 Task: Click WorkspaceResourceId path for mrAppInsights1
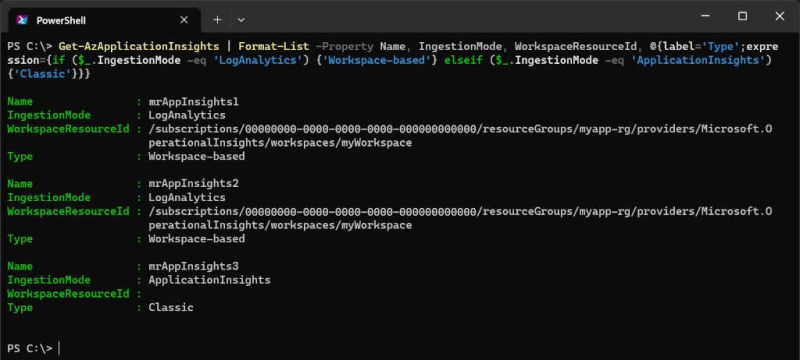point(460,136)
